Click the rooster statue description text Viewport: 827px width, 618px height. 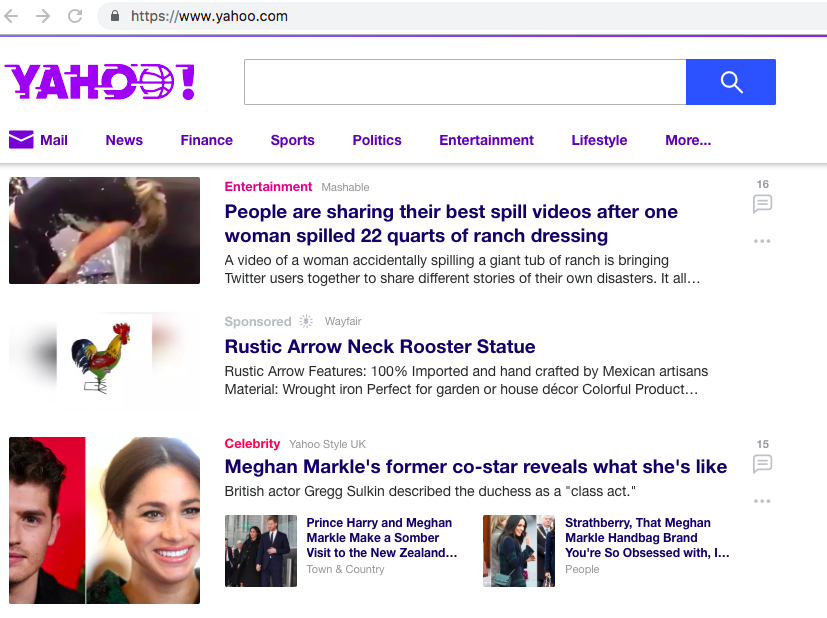pyautogui.click(x=466, y=380)
